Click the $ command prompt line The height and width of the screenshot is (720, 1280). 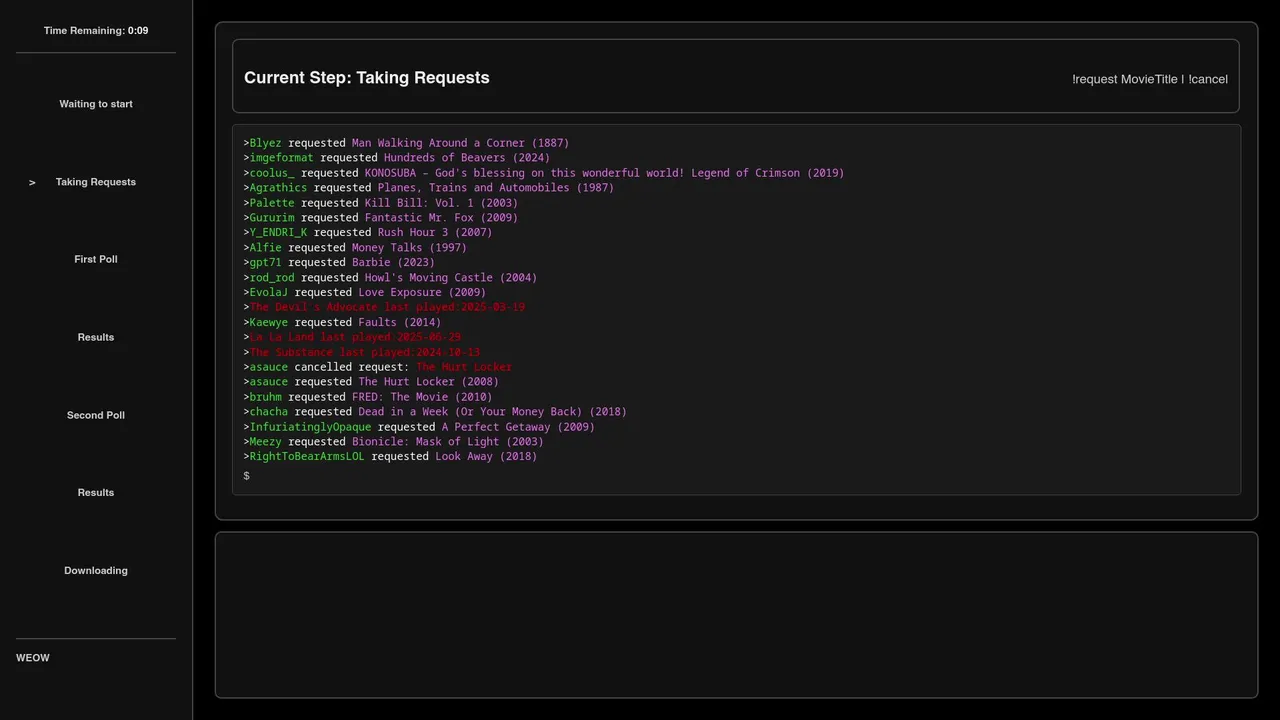tap(247, 476)
